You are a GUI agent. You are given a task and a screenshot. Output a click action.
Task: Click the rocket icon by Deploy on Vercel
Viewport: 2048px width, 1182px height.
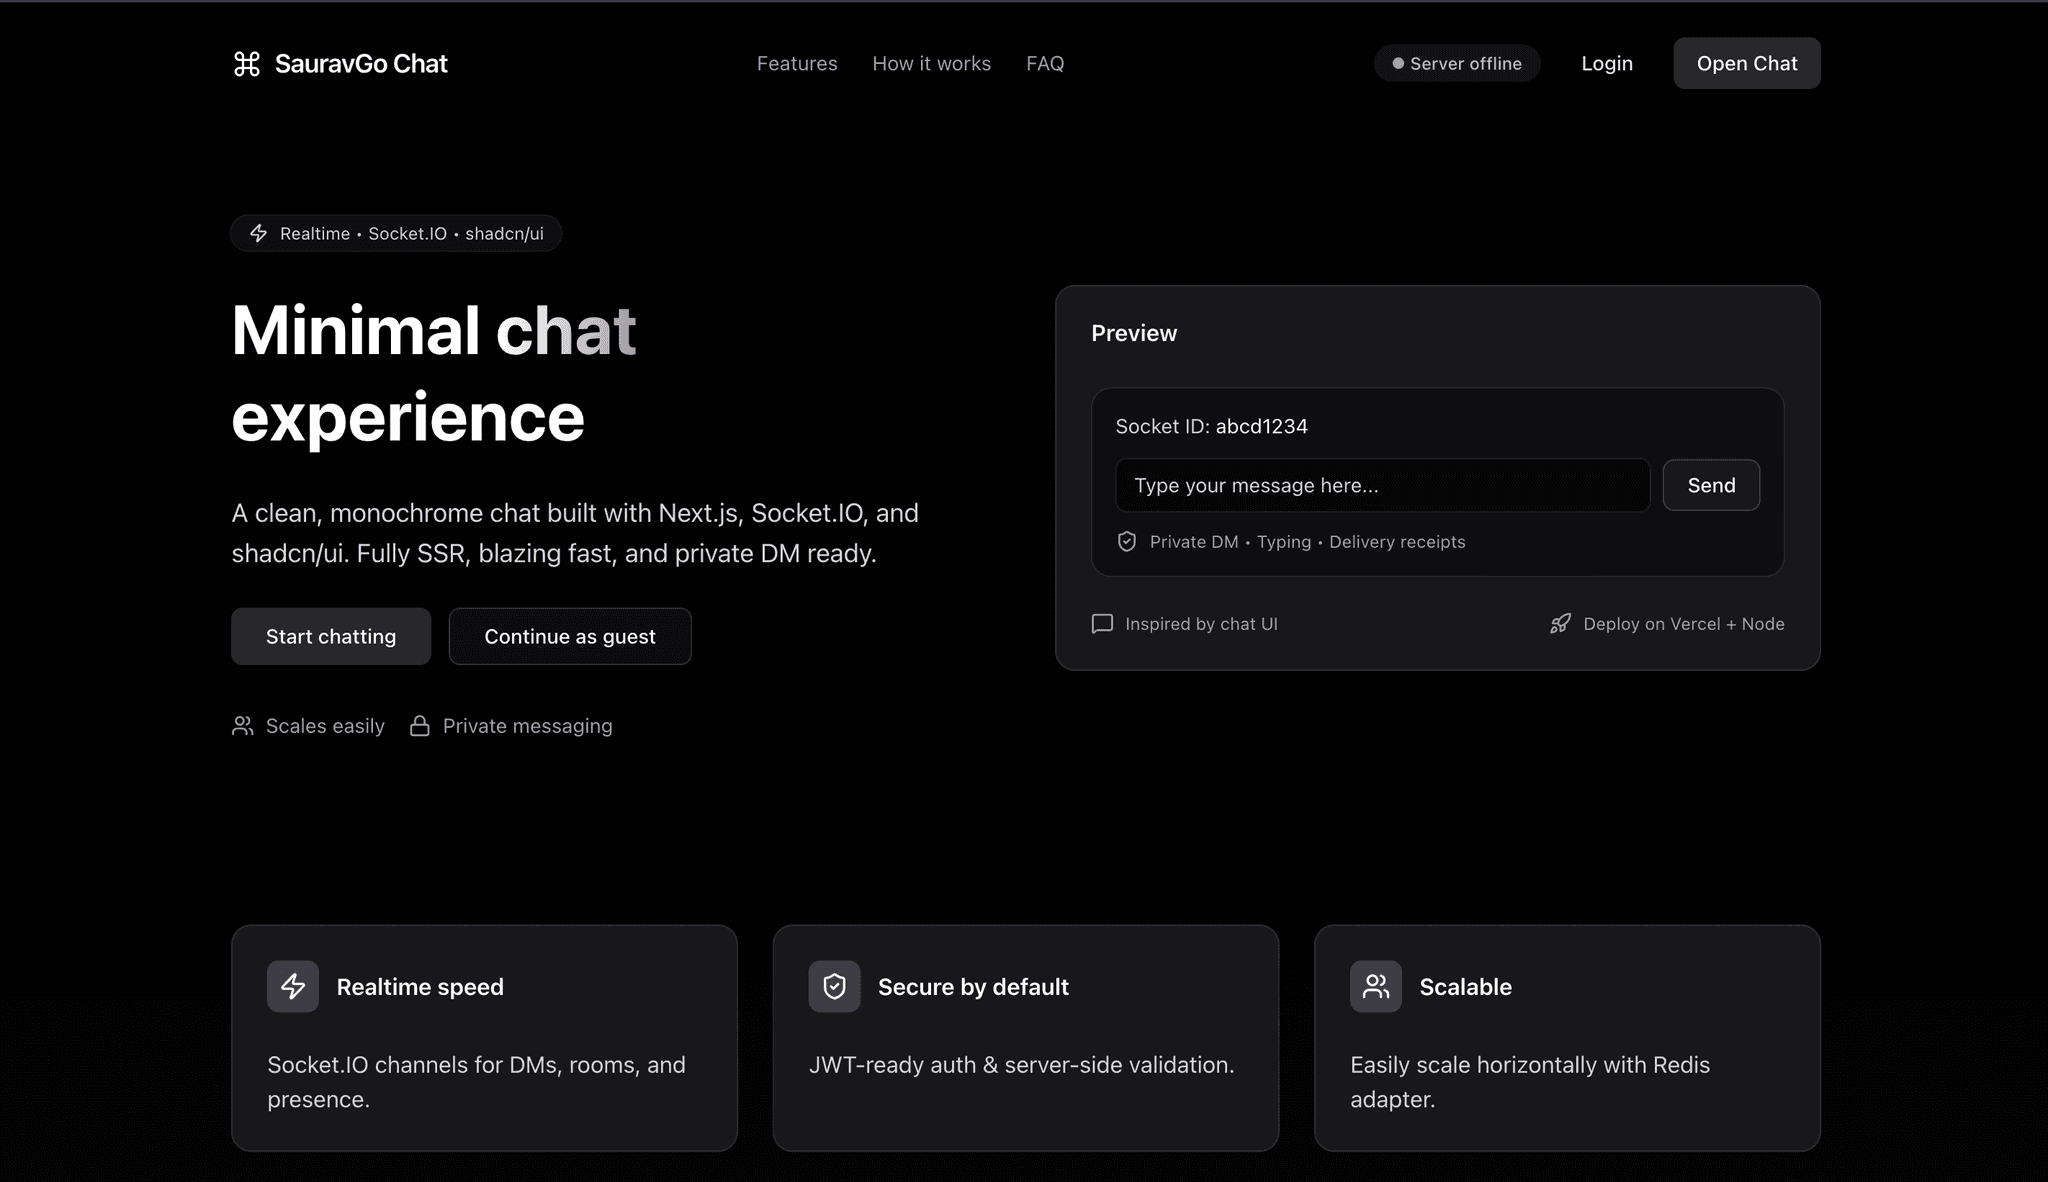(x=1560, y=624)
